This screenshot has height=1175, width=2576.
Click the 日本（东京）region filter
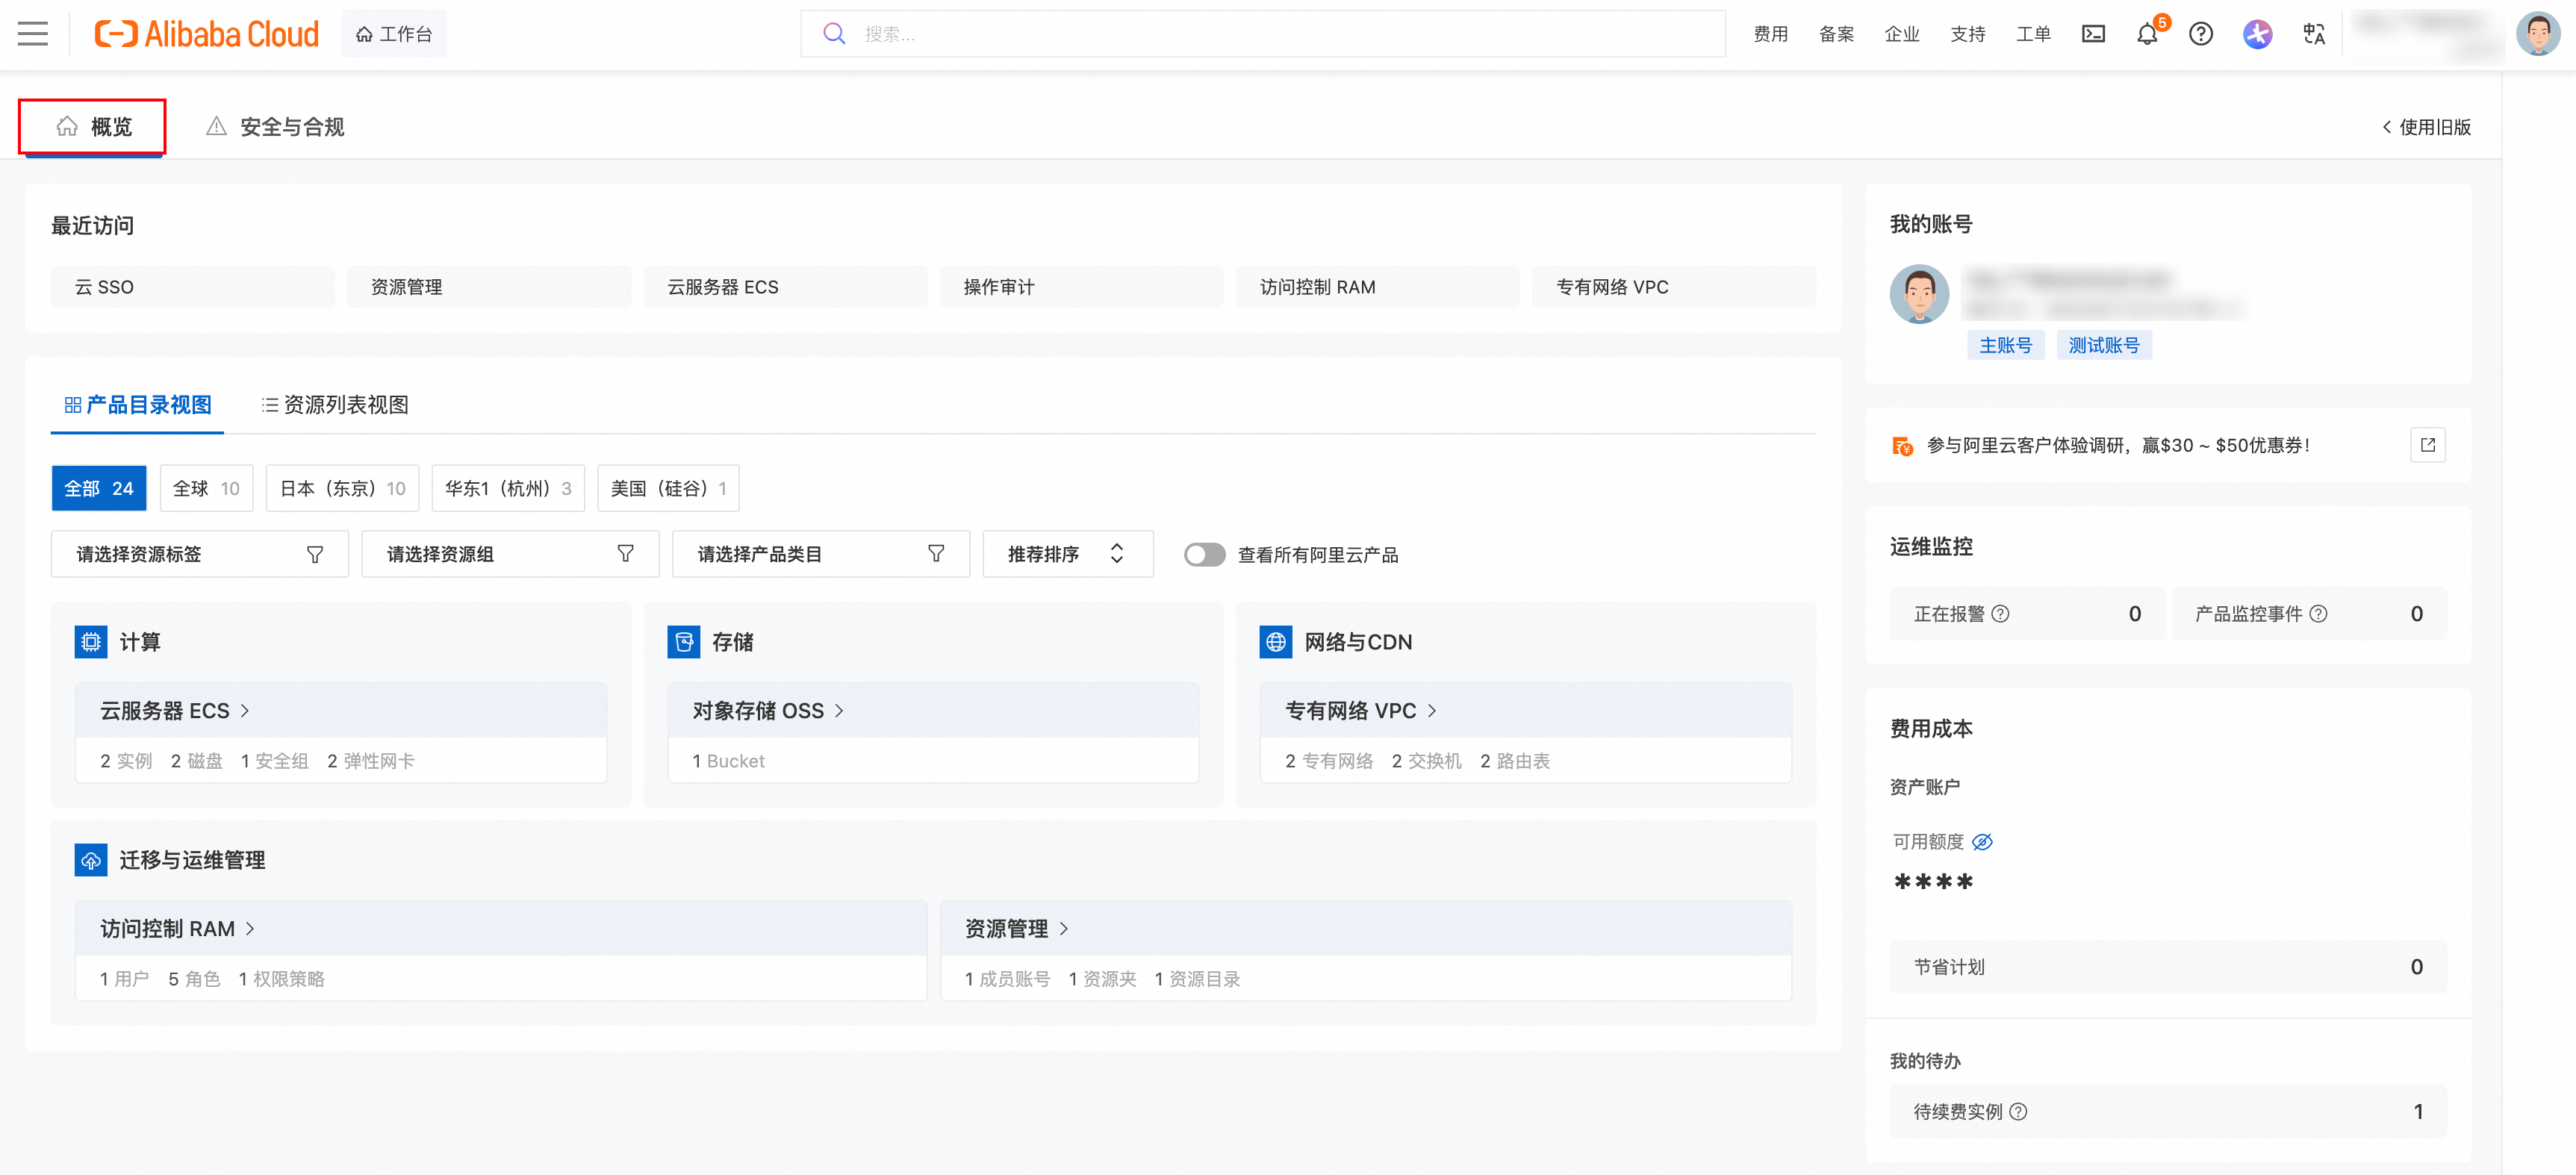click(342, 488)
